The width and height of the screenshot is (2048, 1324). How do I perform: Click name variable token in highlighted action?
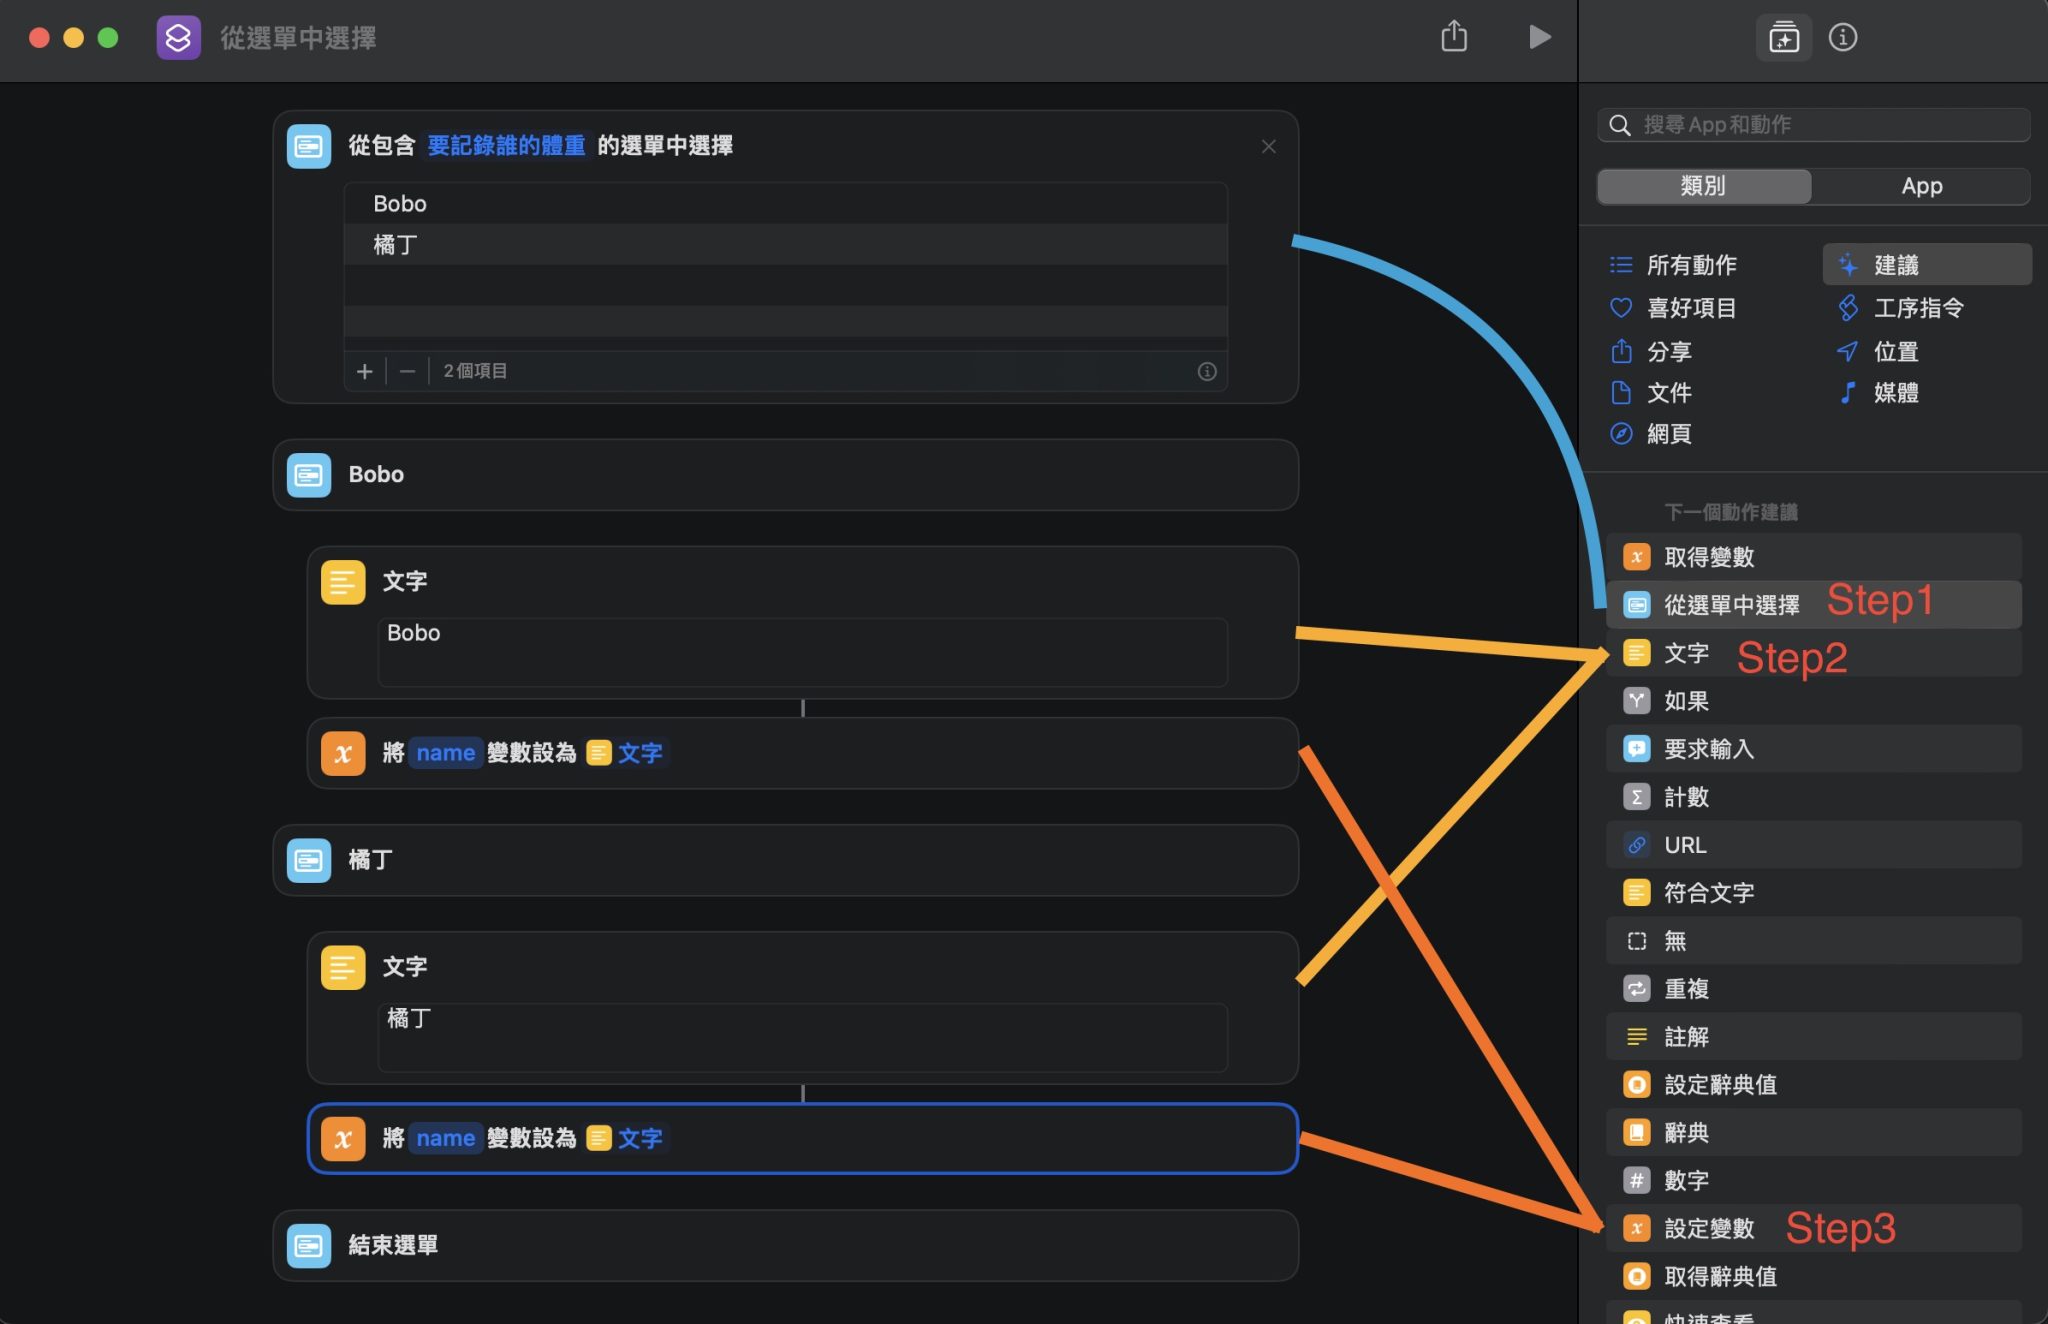tap(445, 1138)
